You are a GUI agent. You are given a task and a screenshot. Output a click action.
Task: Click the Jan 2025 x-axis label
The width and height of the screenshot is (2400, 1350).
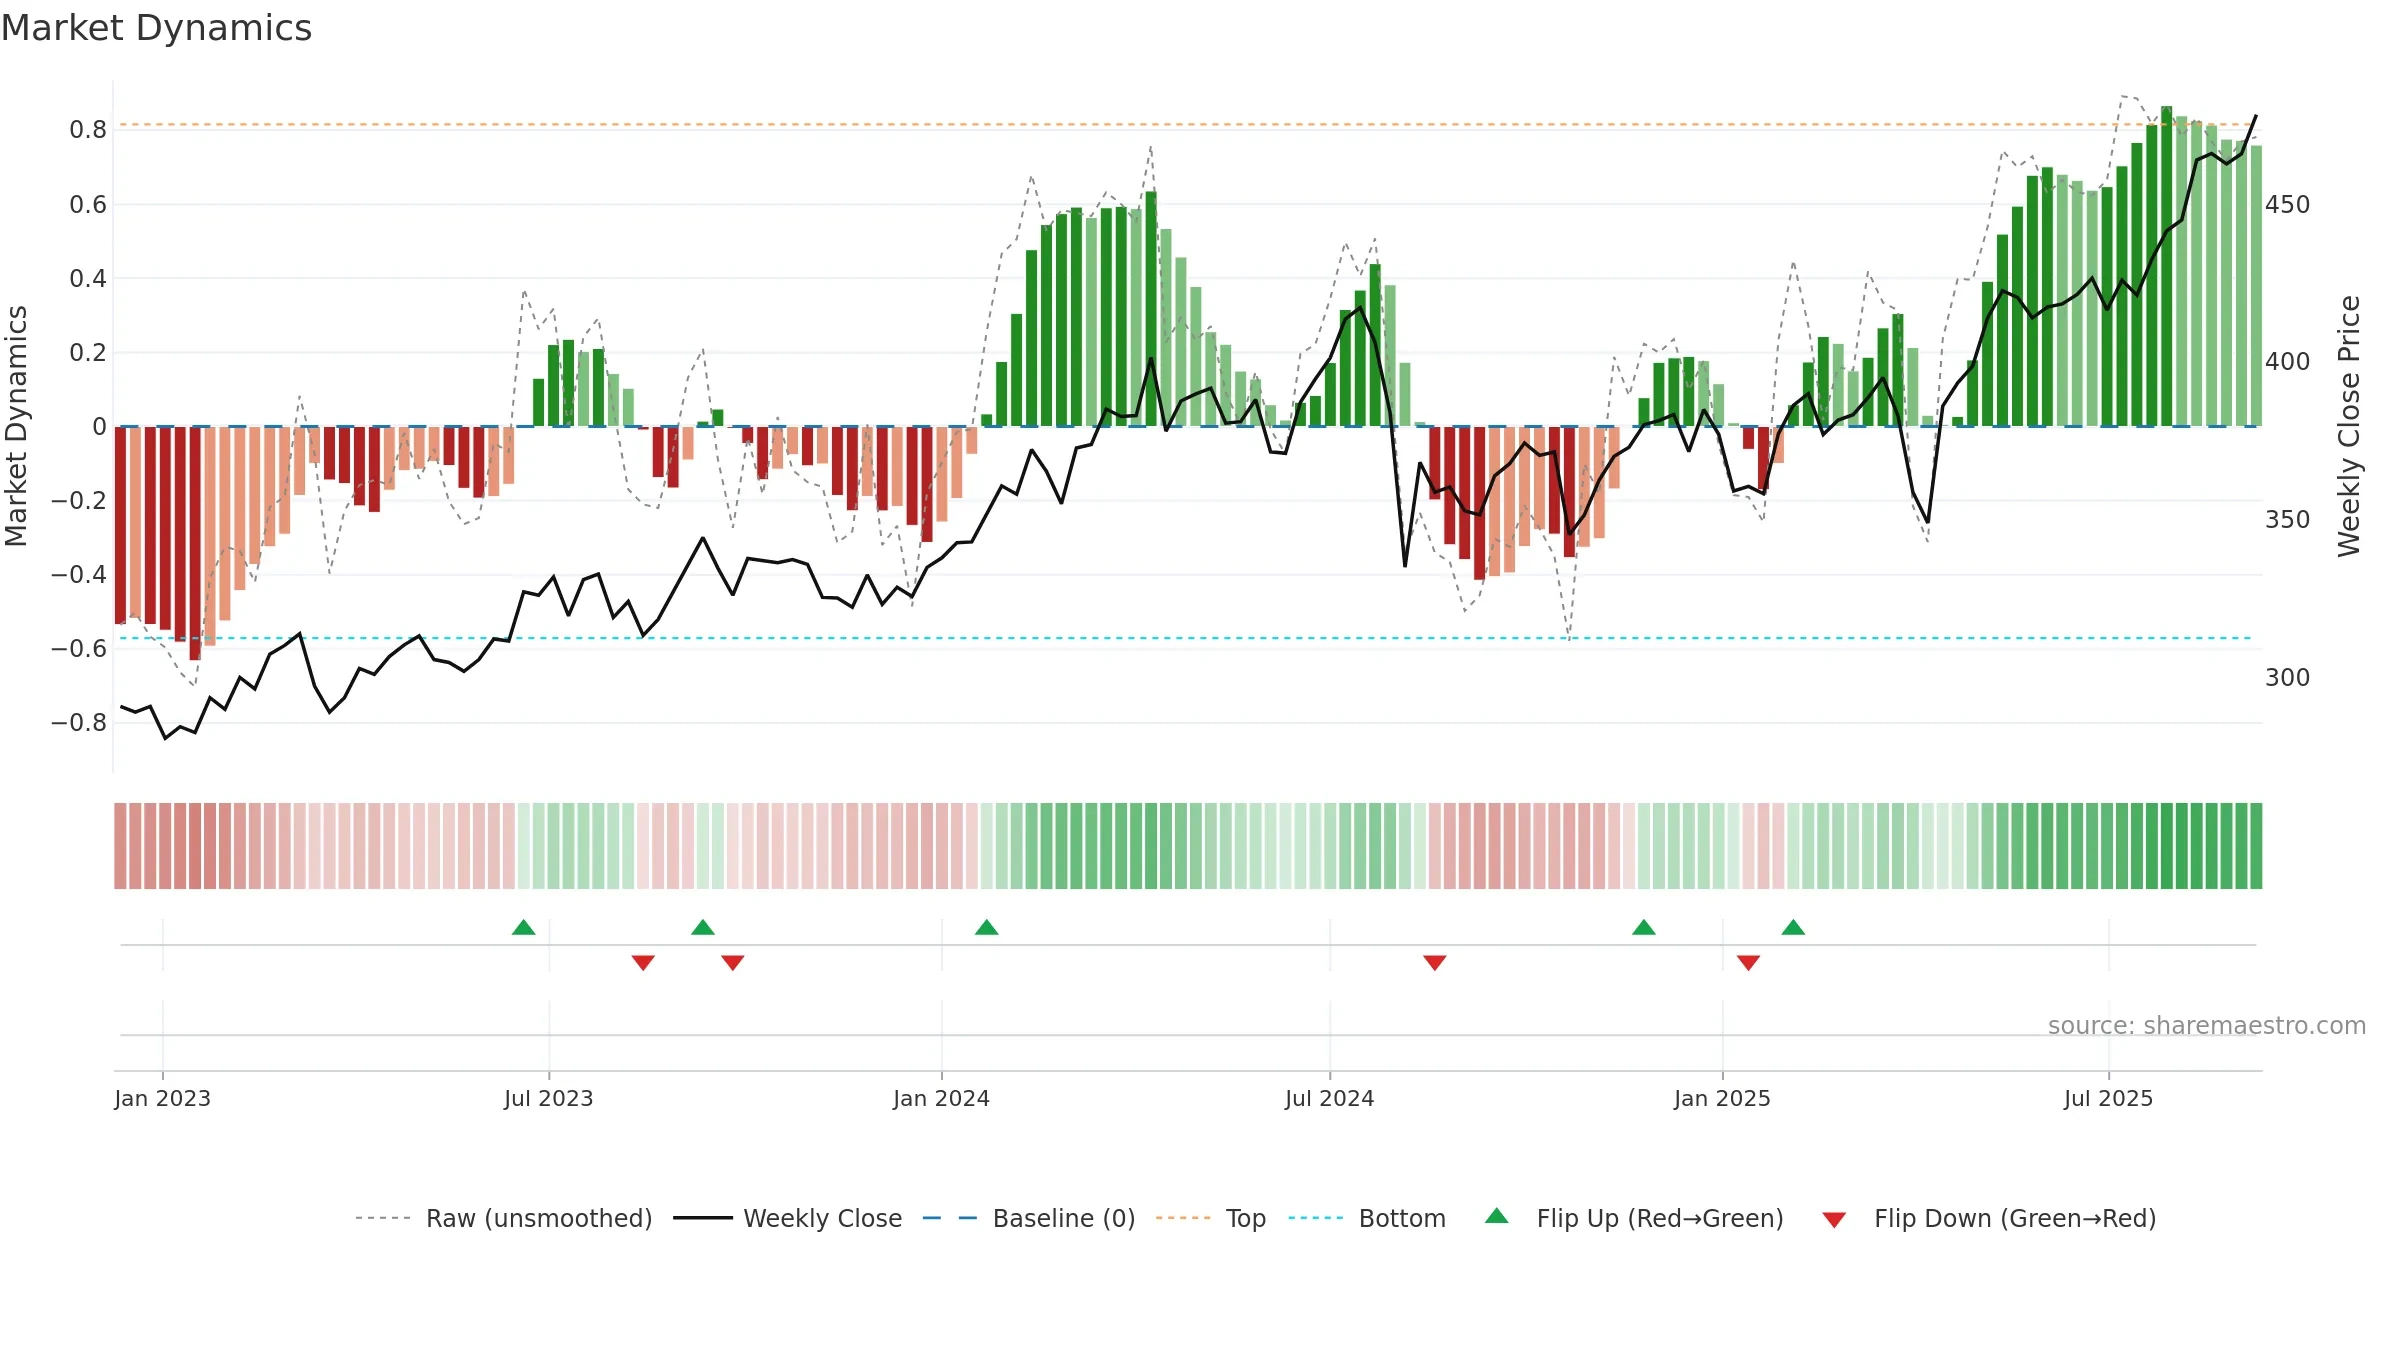click(1723, 1098)
